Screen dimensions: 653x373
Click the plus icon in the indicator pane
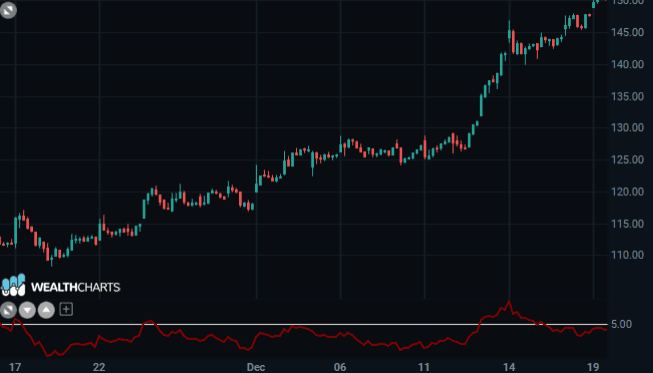(x=66, y=309)
